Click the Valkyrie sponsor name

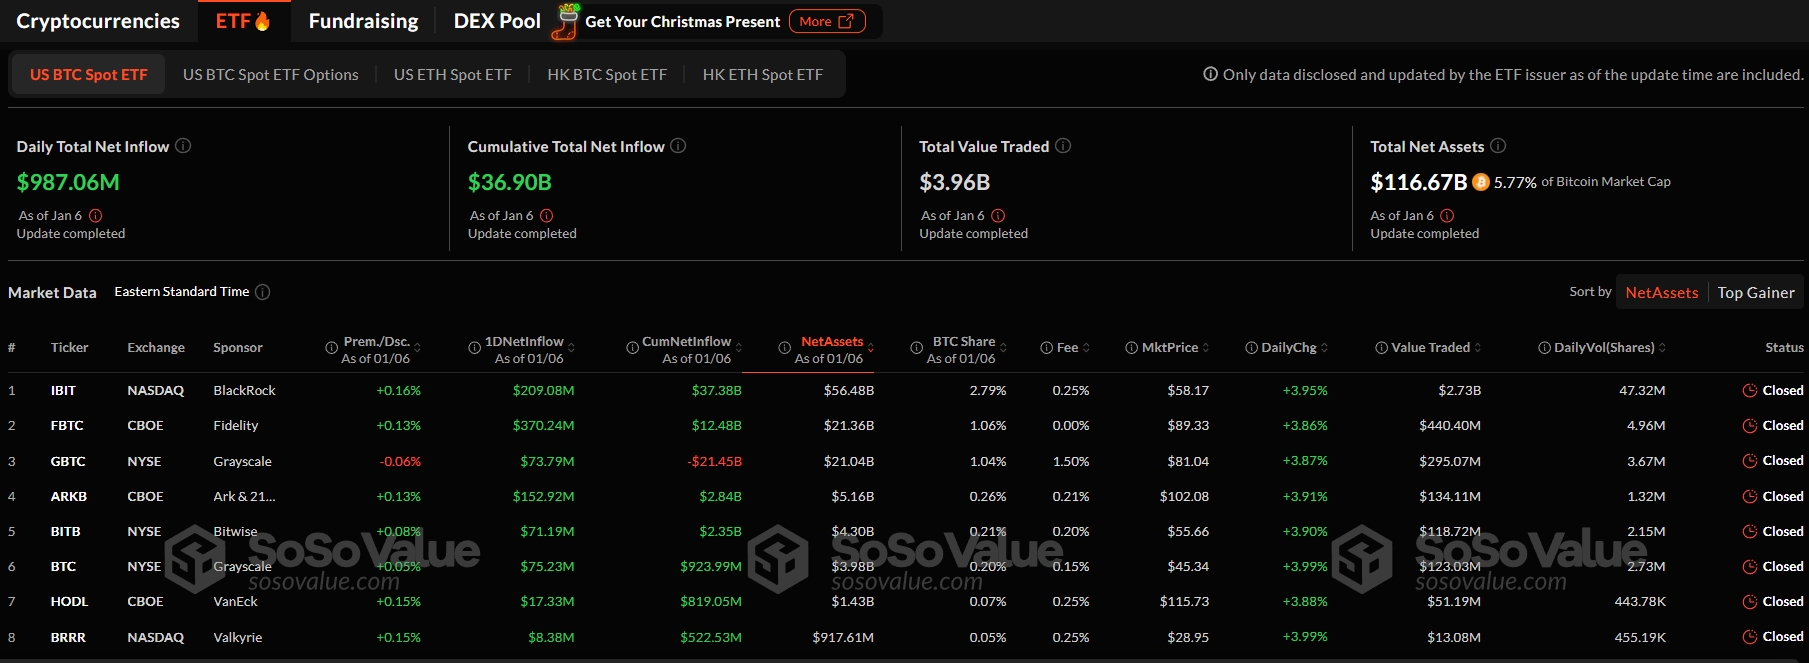point(237,638)
